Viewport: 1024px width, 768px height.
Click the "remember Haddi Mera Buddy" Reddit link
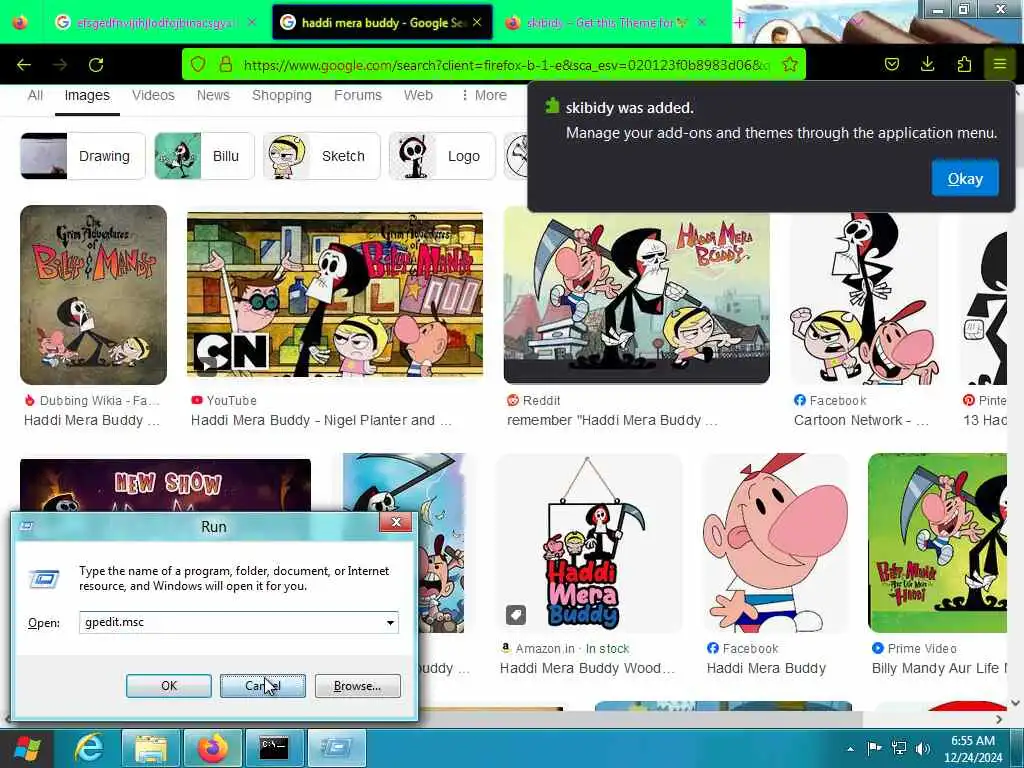(x=613, y=421)
